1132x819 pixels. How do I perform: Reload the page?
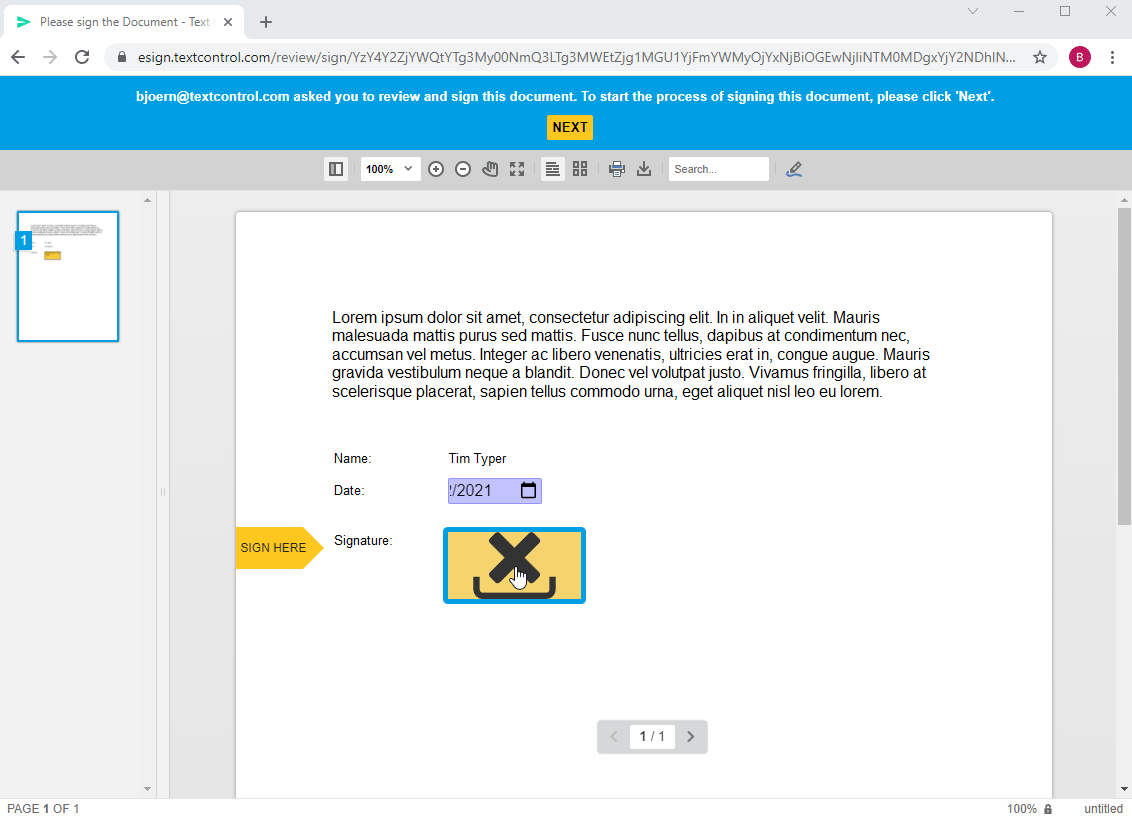(x=82, y=57)
